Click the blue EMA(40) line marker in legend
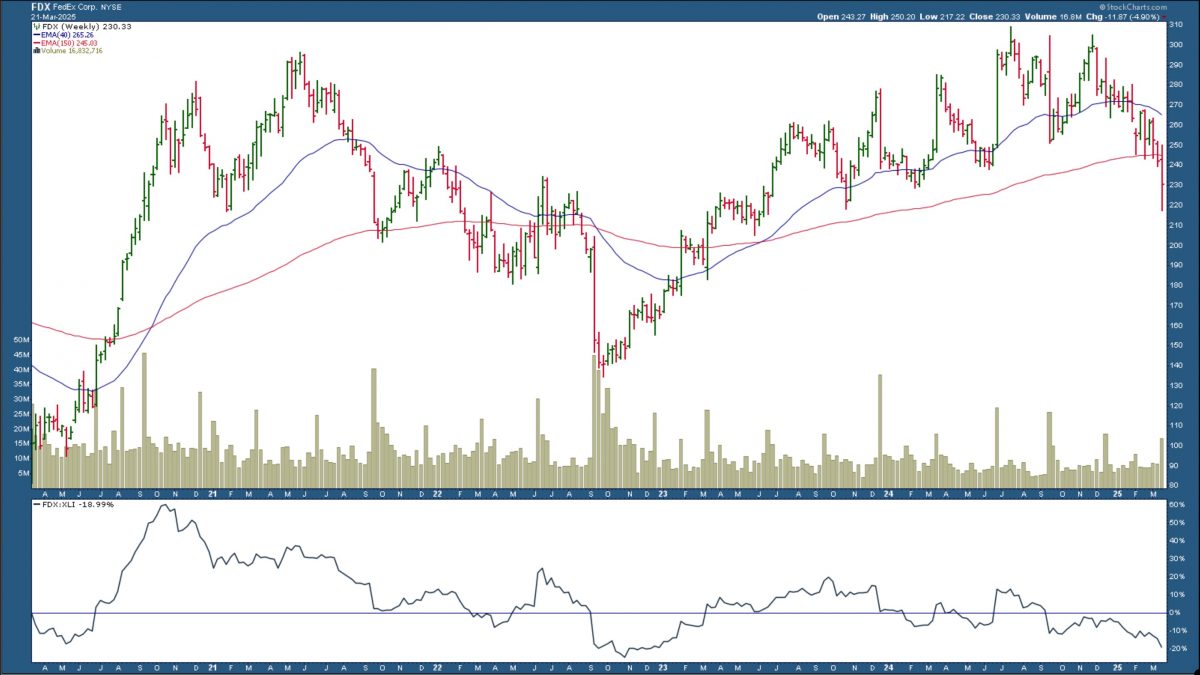 tap(36, 36)
